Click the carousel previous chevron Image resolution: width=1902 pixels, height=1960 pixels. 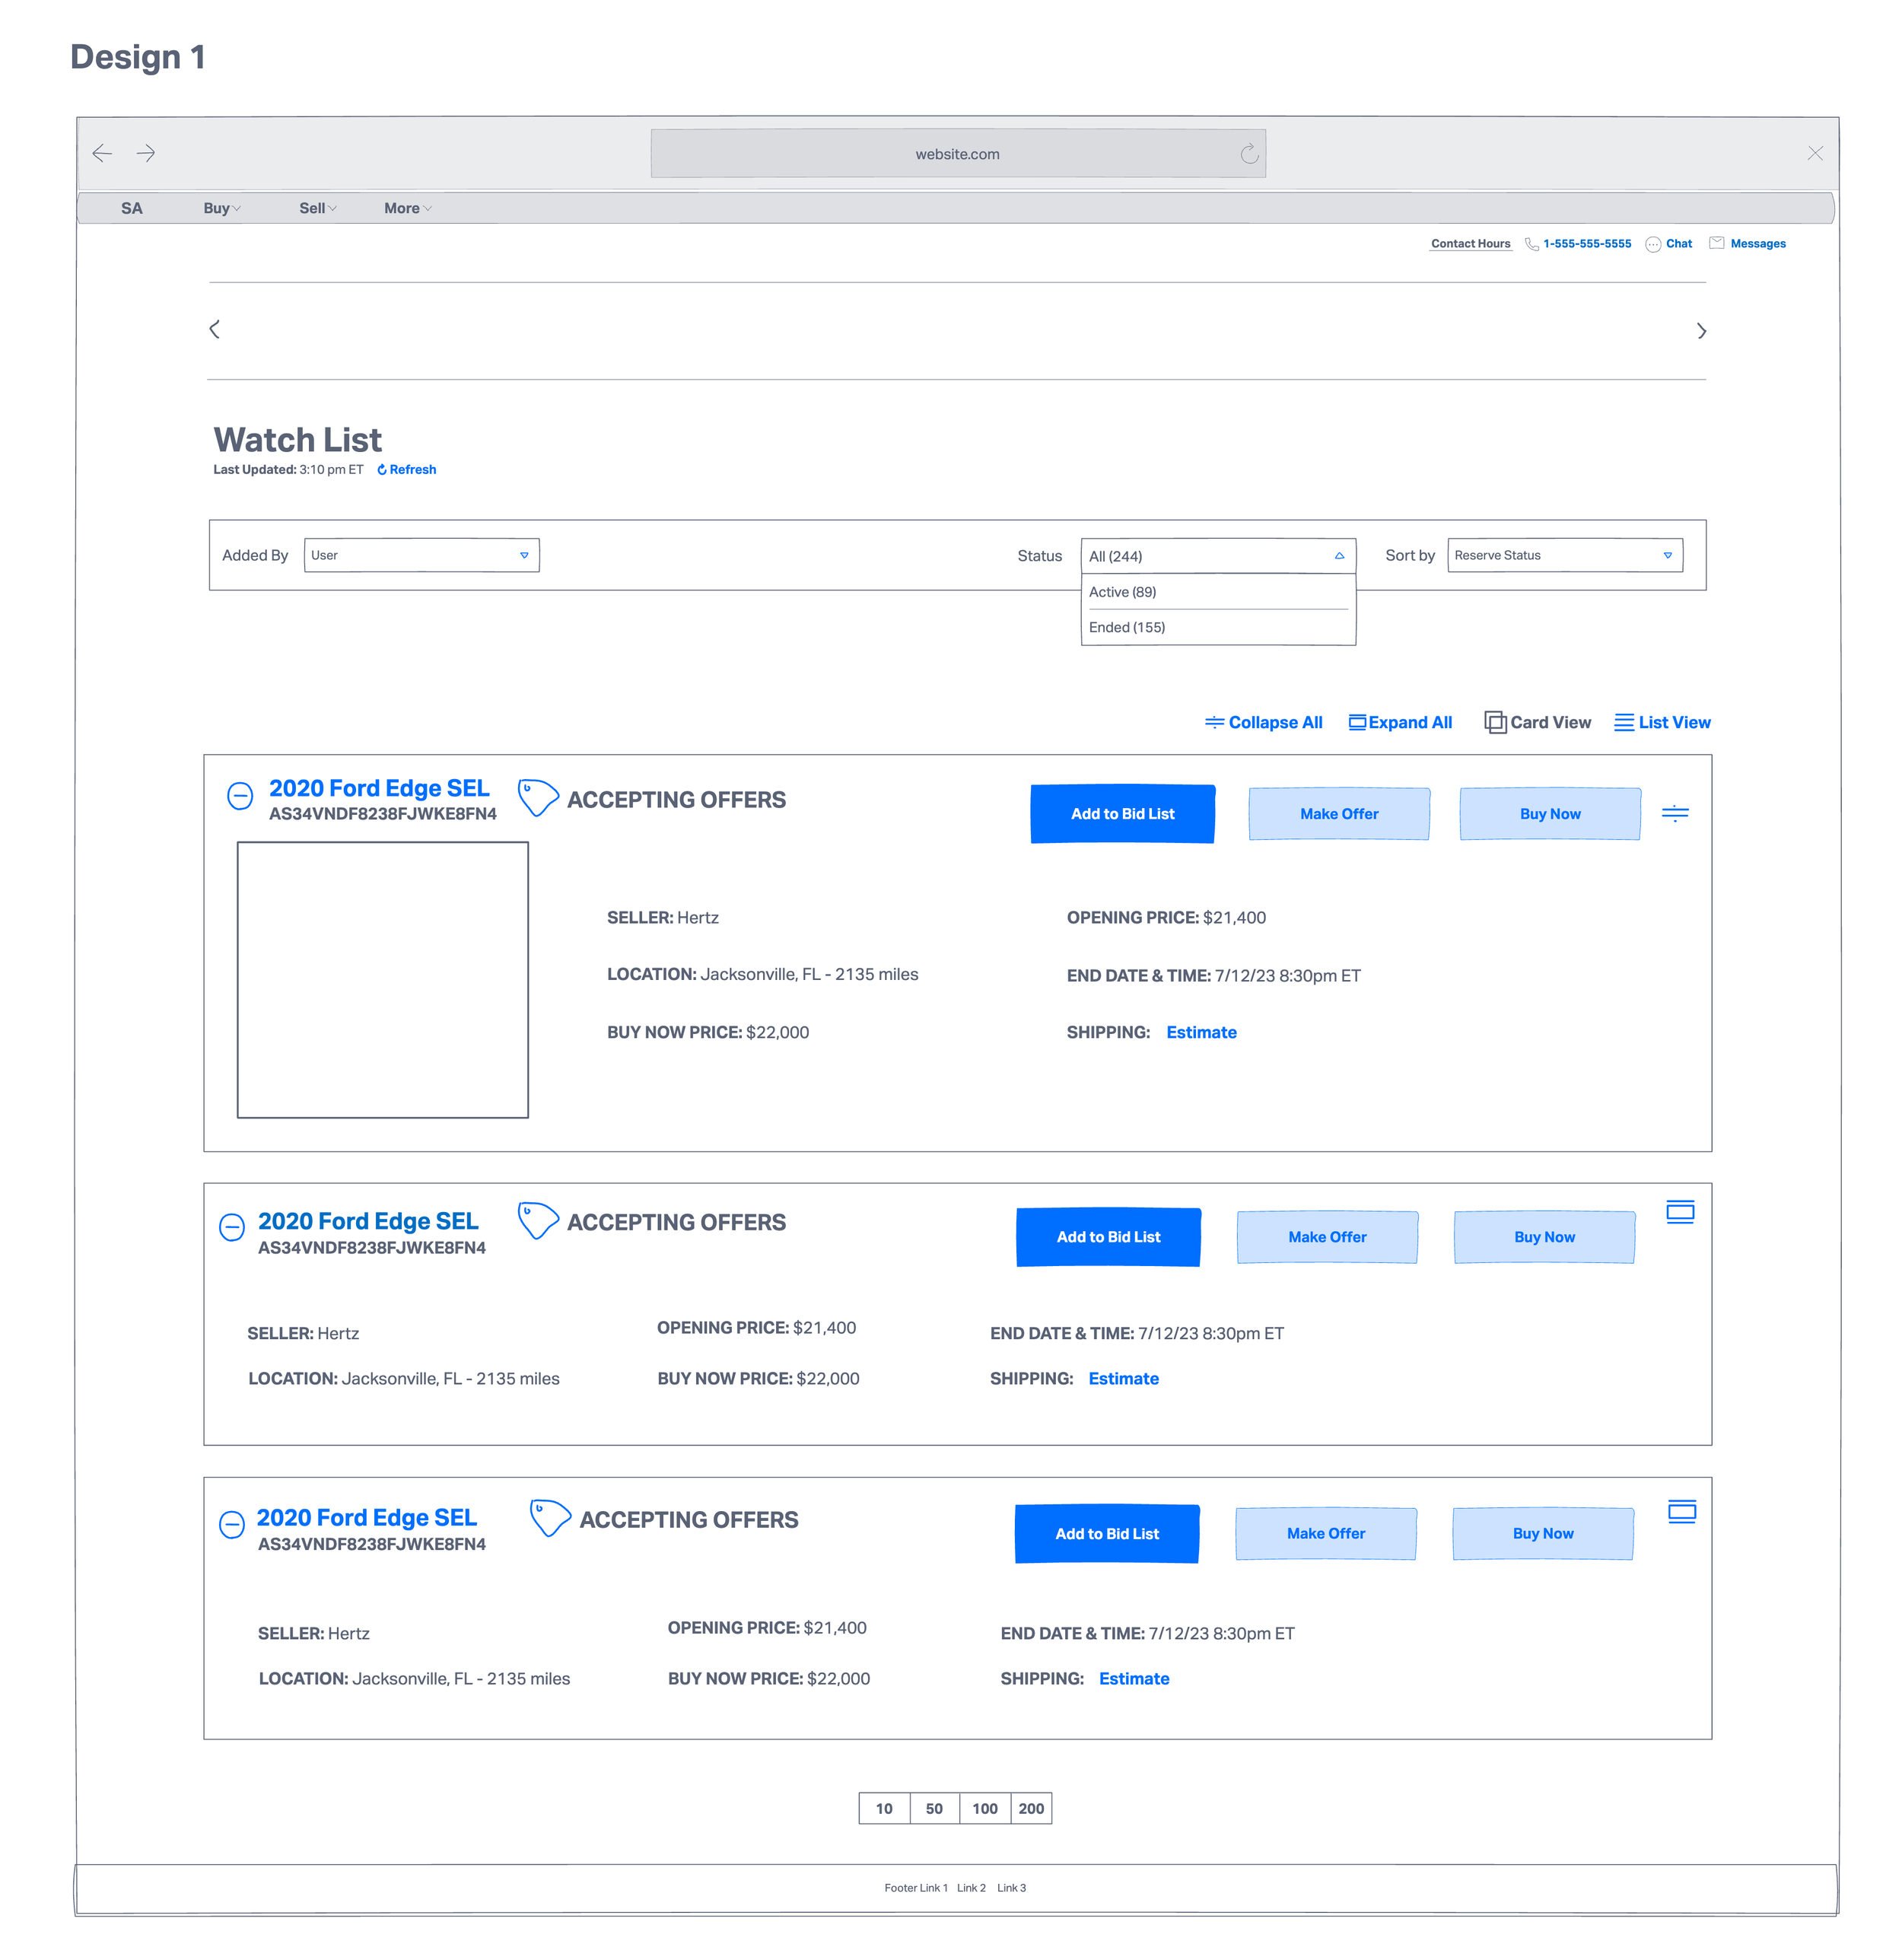(214, 329)
